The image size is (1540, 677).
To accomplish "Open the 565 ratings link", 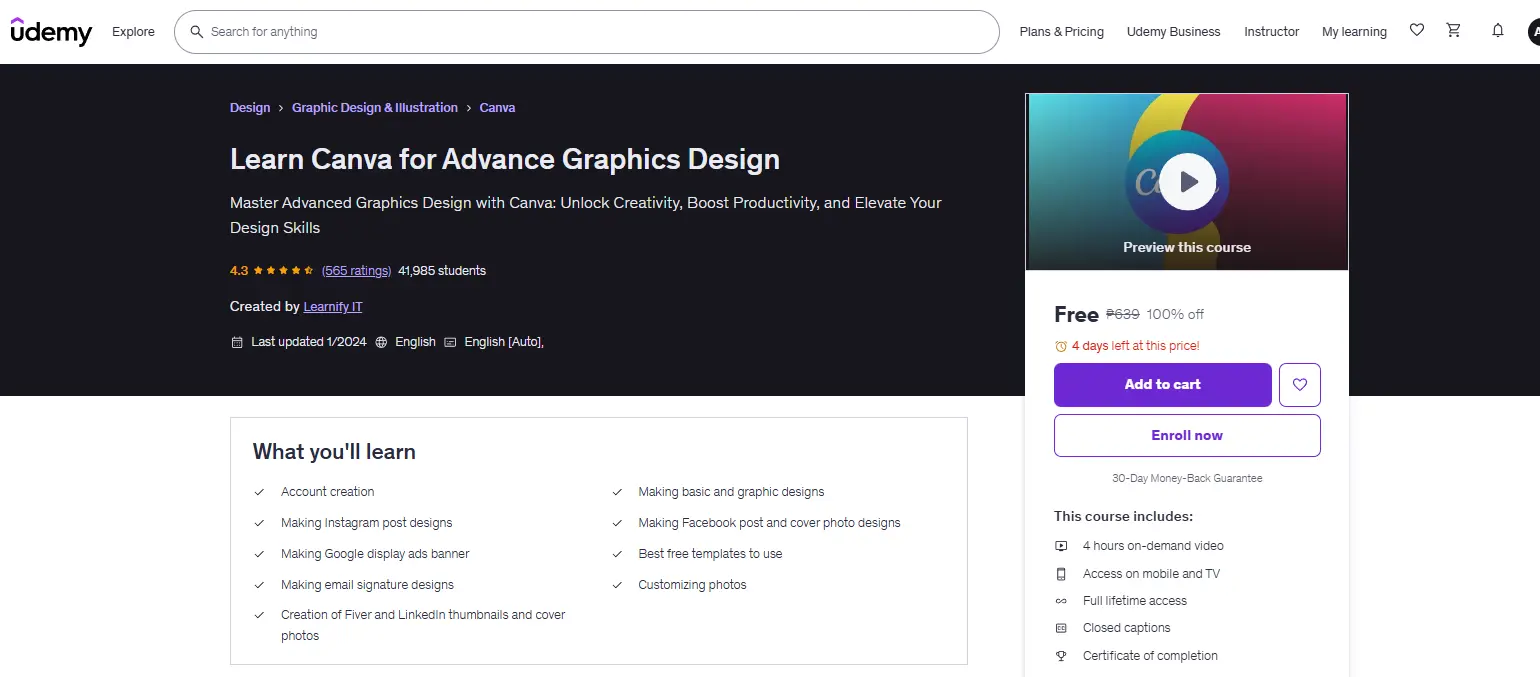I will [x=356, y=271].
